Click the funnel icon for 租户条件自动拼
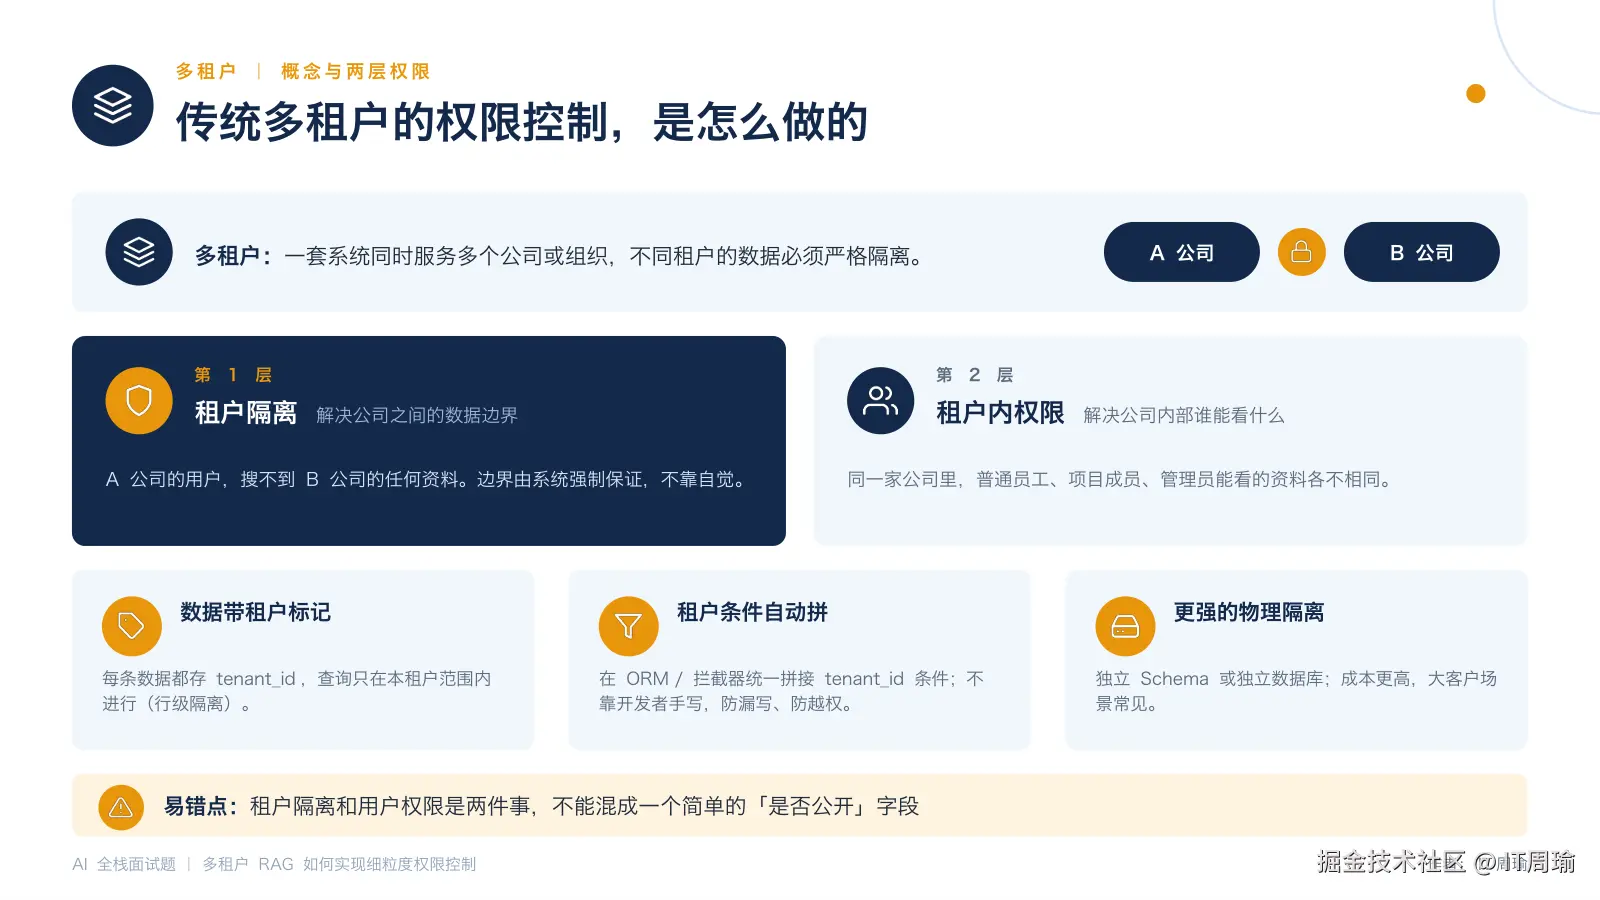Image resolution: width=1600 pixels, height=900 pixels. point(628,626)
